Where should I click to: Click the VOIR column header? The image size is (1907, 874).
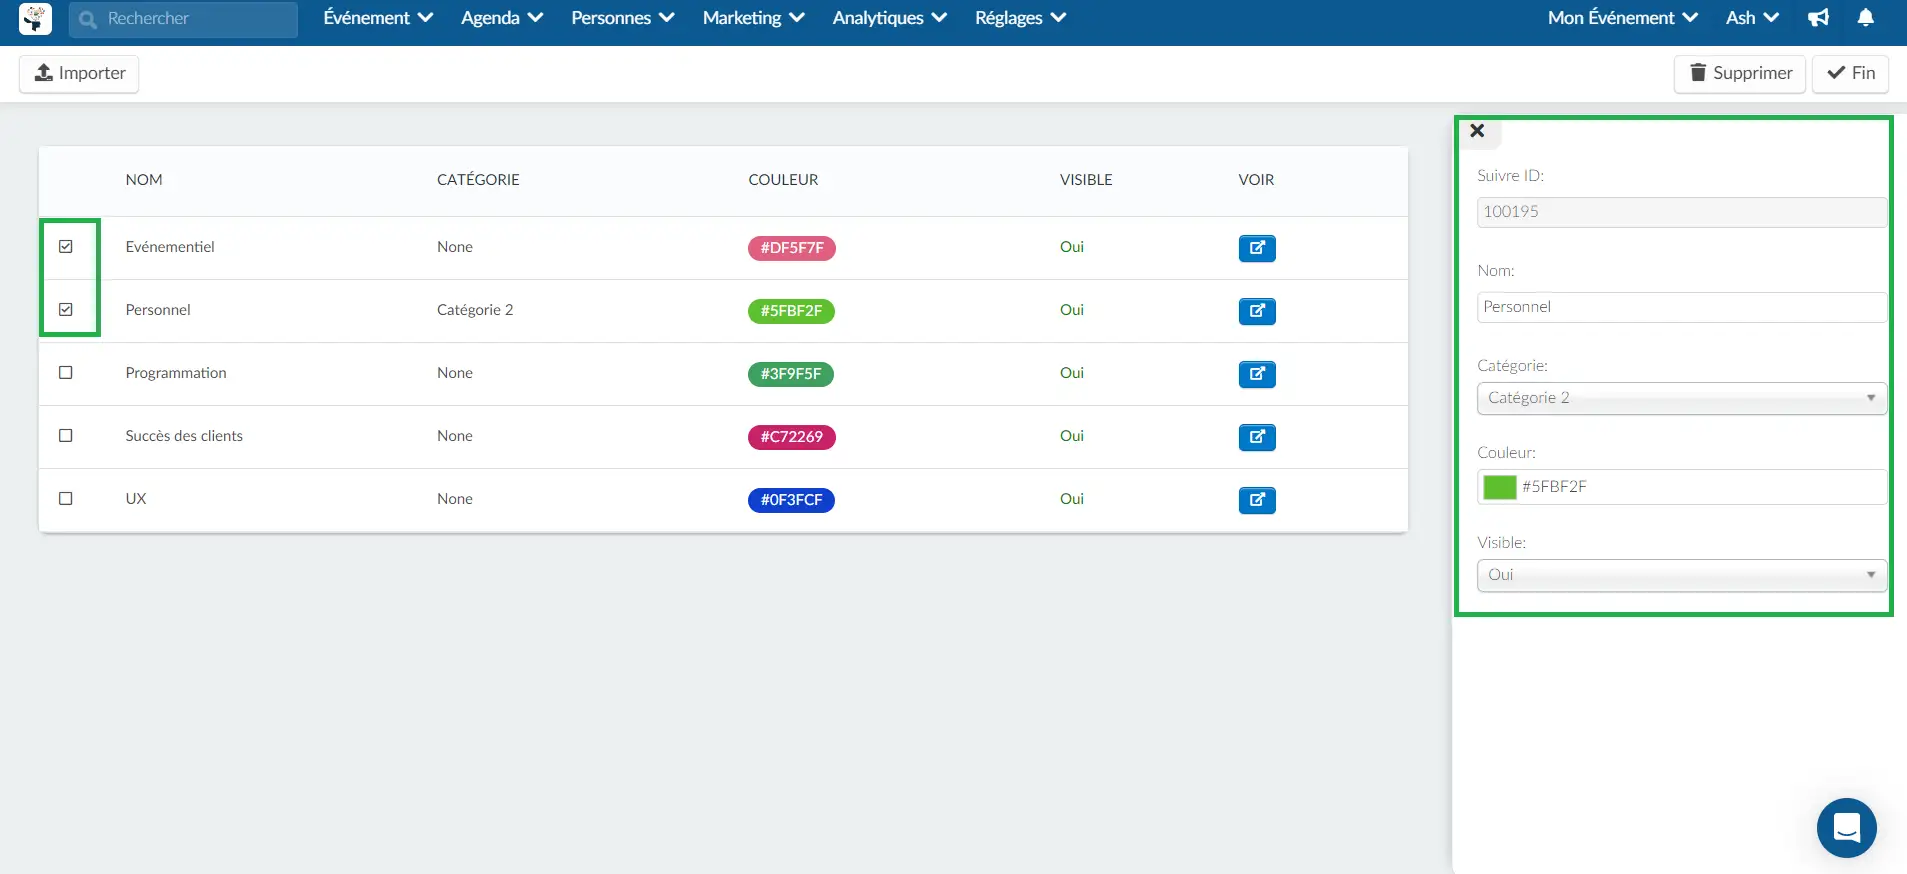tap(1256, 180)
